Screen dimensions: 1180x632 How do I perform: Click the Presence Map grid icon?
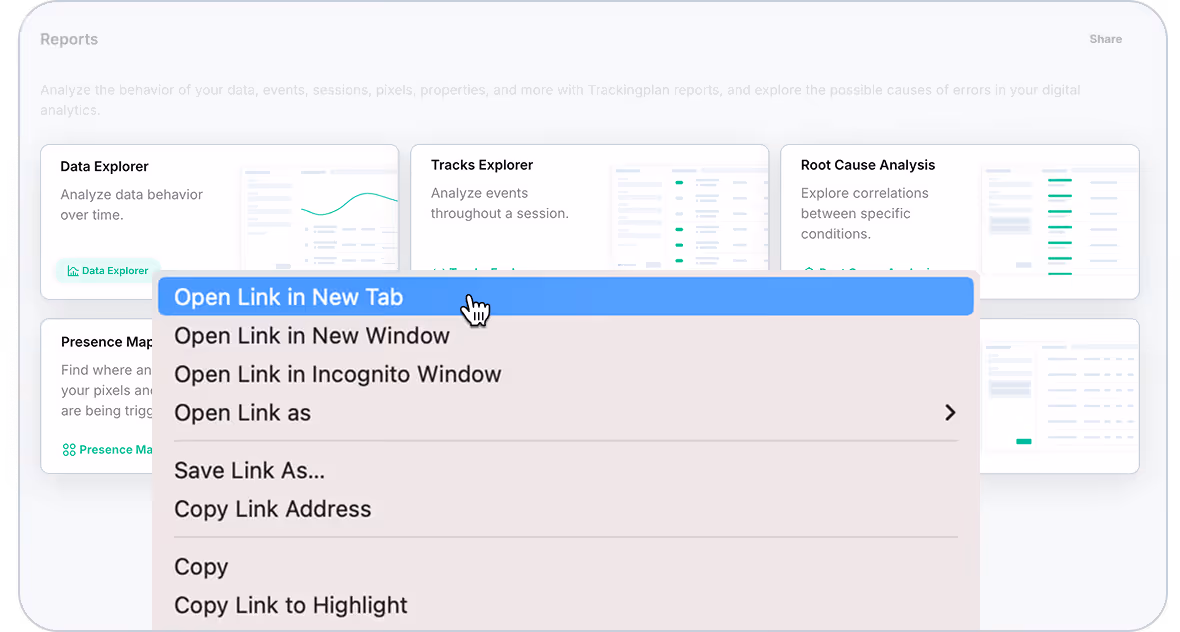[x=68, y=449]
